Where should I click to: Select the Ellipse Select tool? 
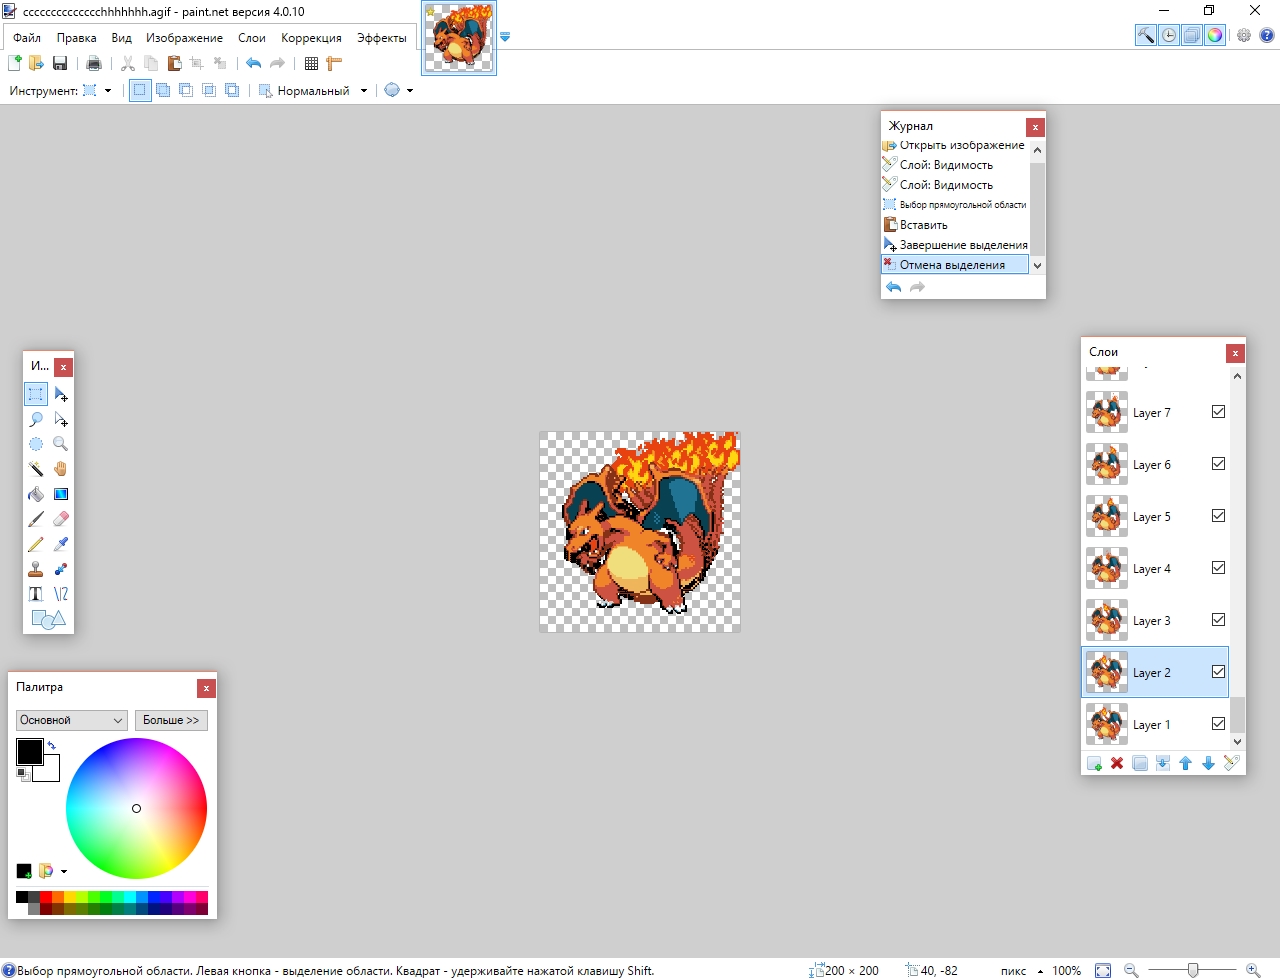36,444
